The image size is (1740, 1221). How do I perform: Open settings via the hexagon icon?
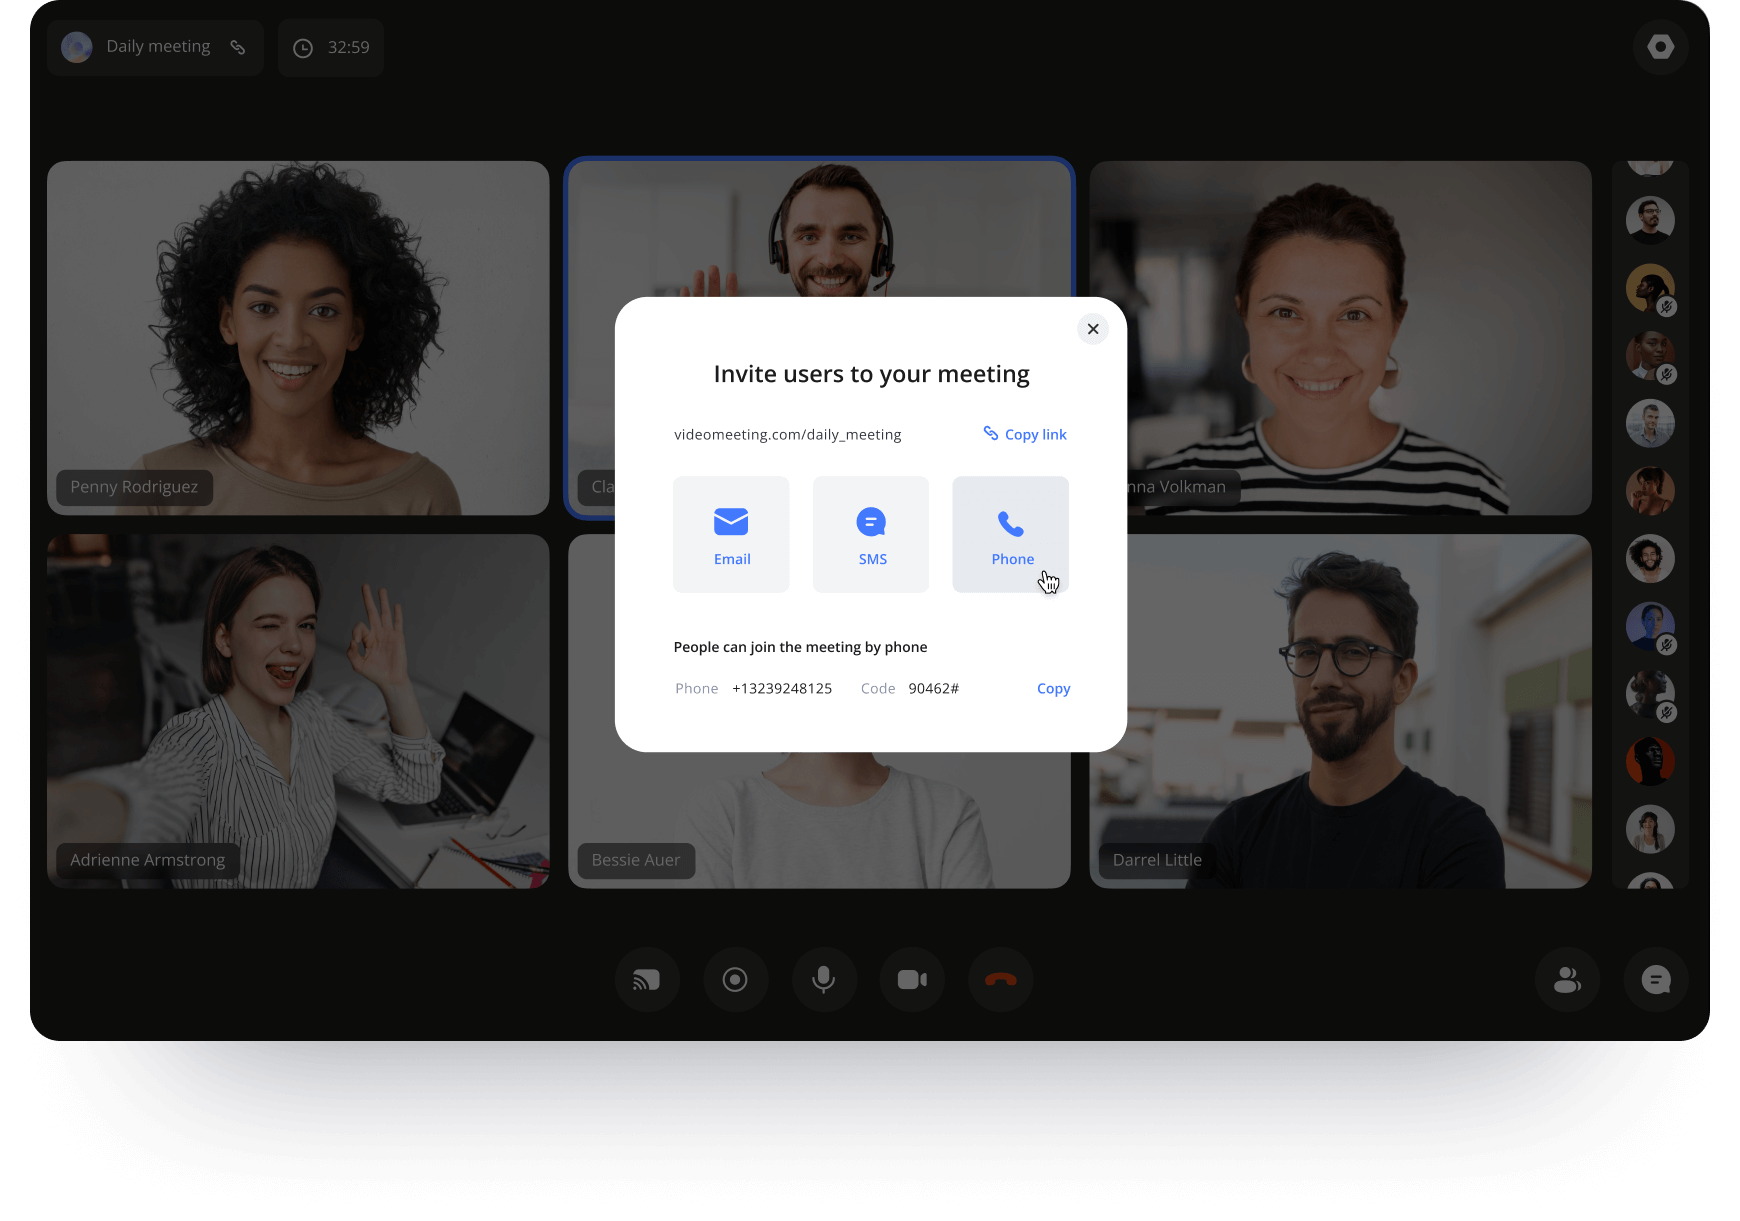tap(1660, 47)
